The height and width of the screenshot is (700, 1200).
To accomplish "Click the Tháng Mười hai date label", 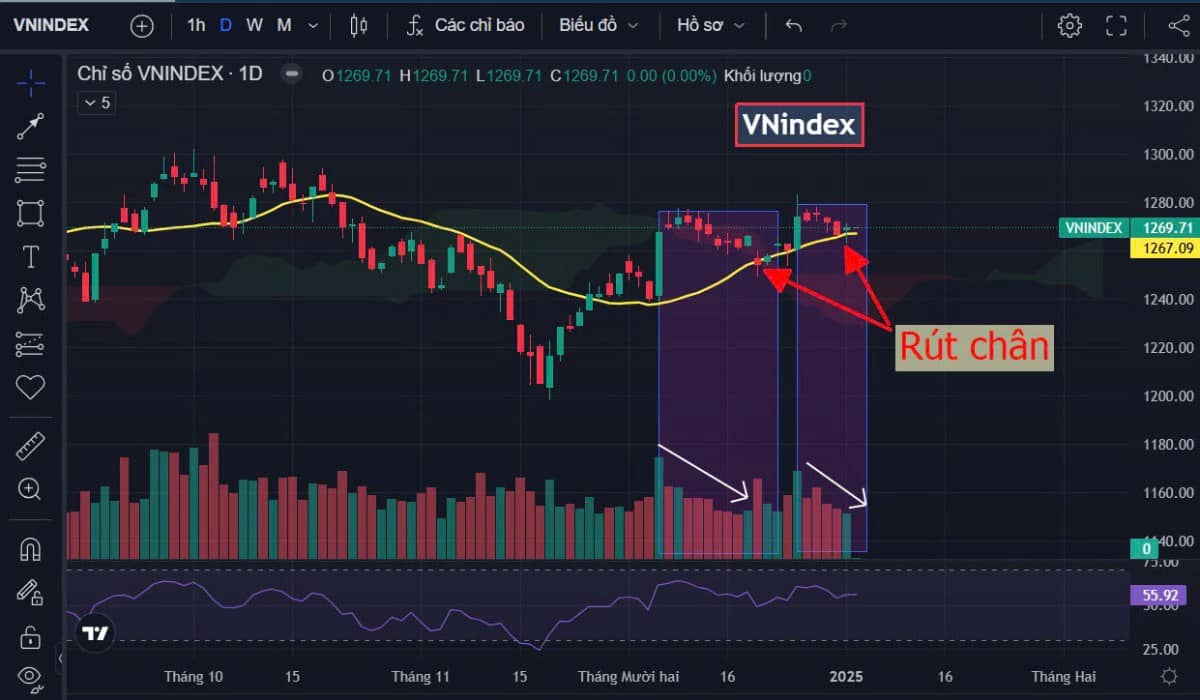I will pyautogui.click(x=628, y=677).
